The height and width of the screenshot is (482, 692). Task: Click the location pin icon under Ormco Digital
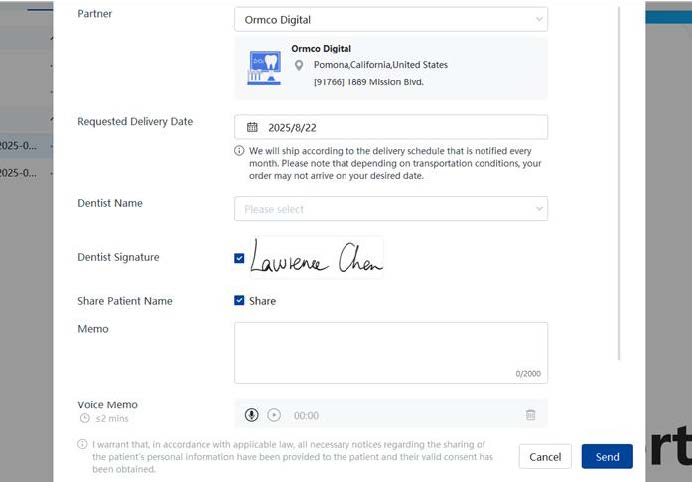tap(300, 65)
